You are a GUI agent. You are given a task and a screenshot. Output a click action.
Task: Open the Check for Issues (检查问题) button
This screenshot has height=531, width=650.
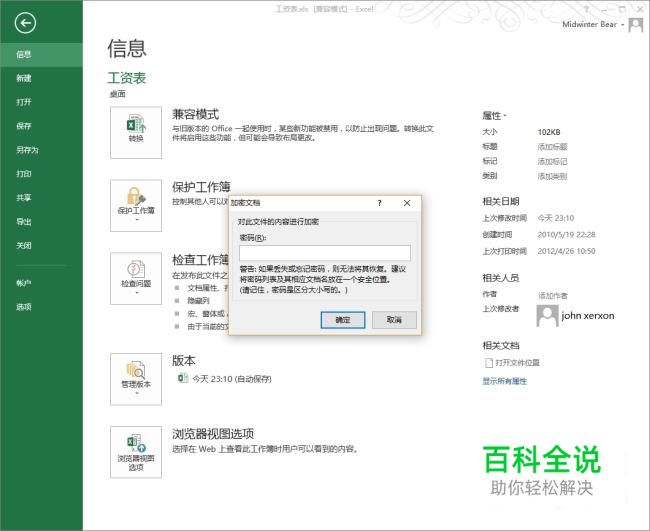tap(136, 279)
